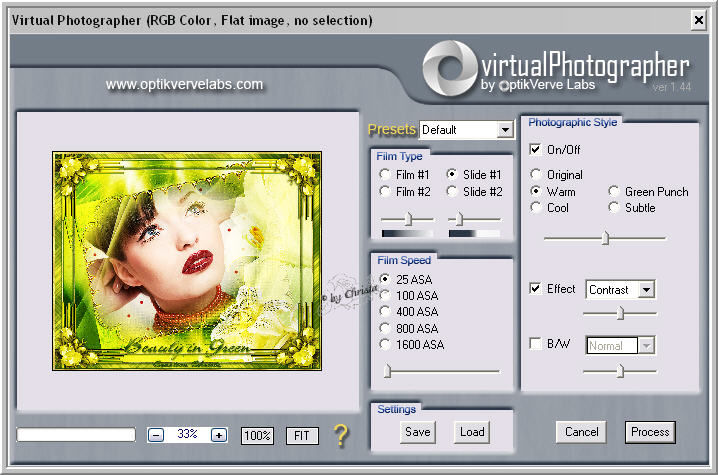Select Slide #1 film type
Screen dimensions: 718x475
coord(451,175)
